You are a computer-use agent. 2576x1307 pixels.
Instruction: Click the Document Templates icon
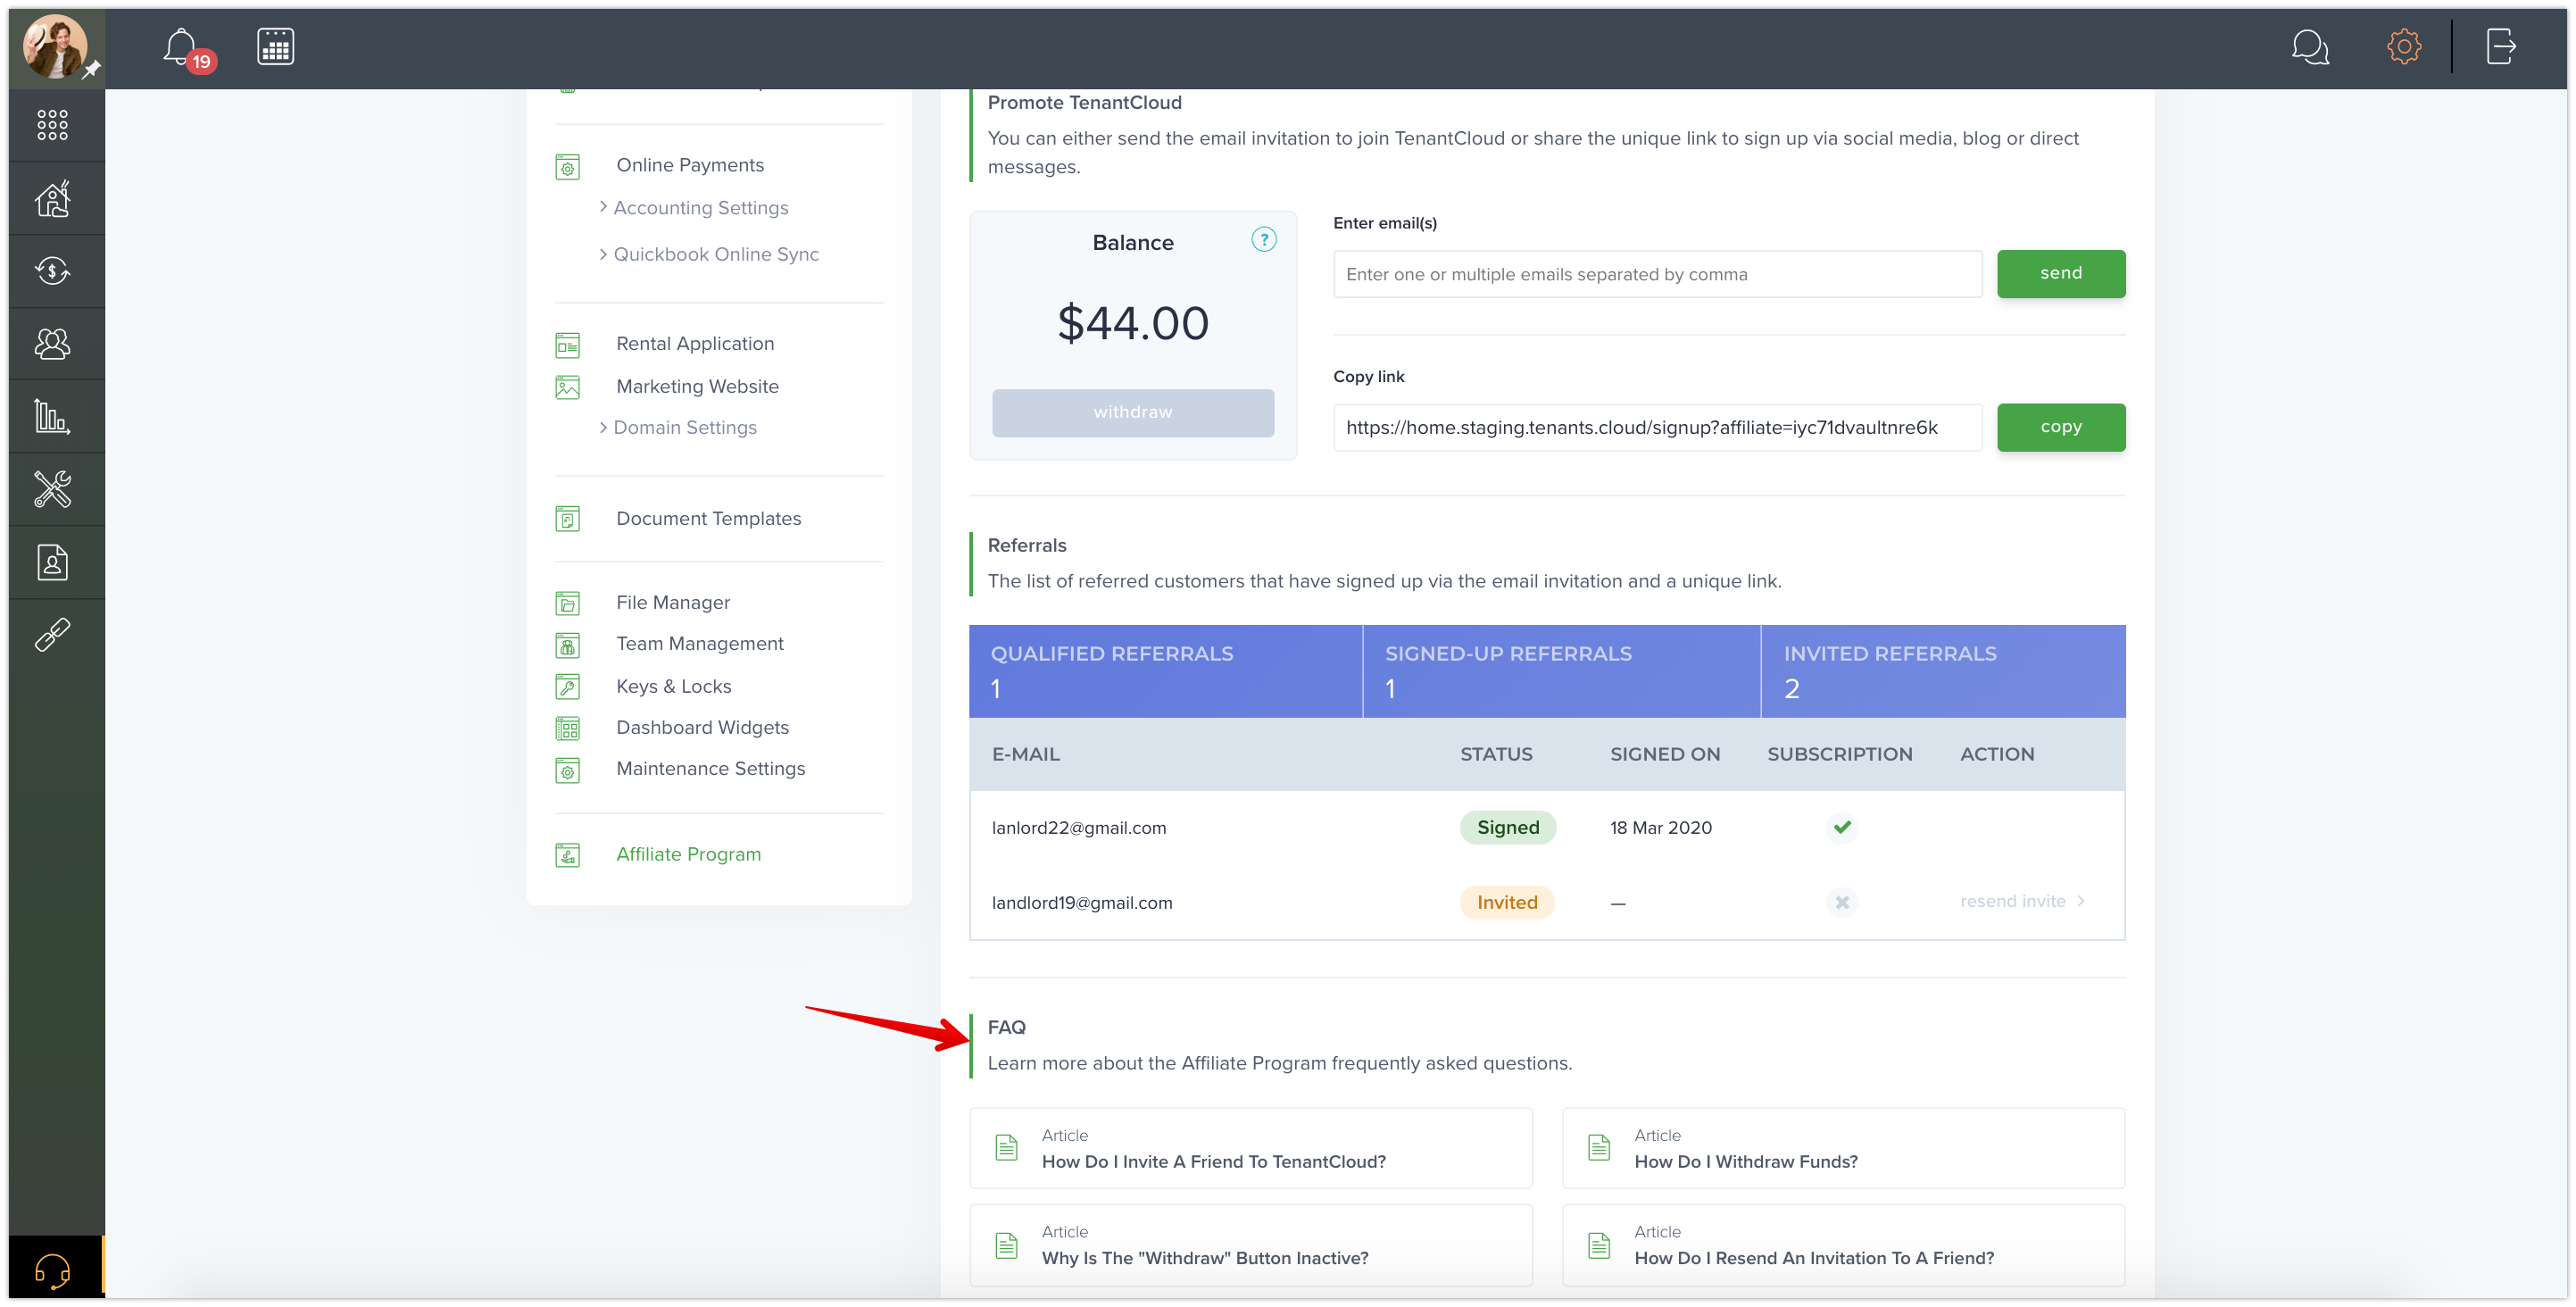click(567, 519)
